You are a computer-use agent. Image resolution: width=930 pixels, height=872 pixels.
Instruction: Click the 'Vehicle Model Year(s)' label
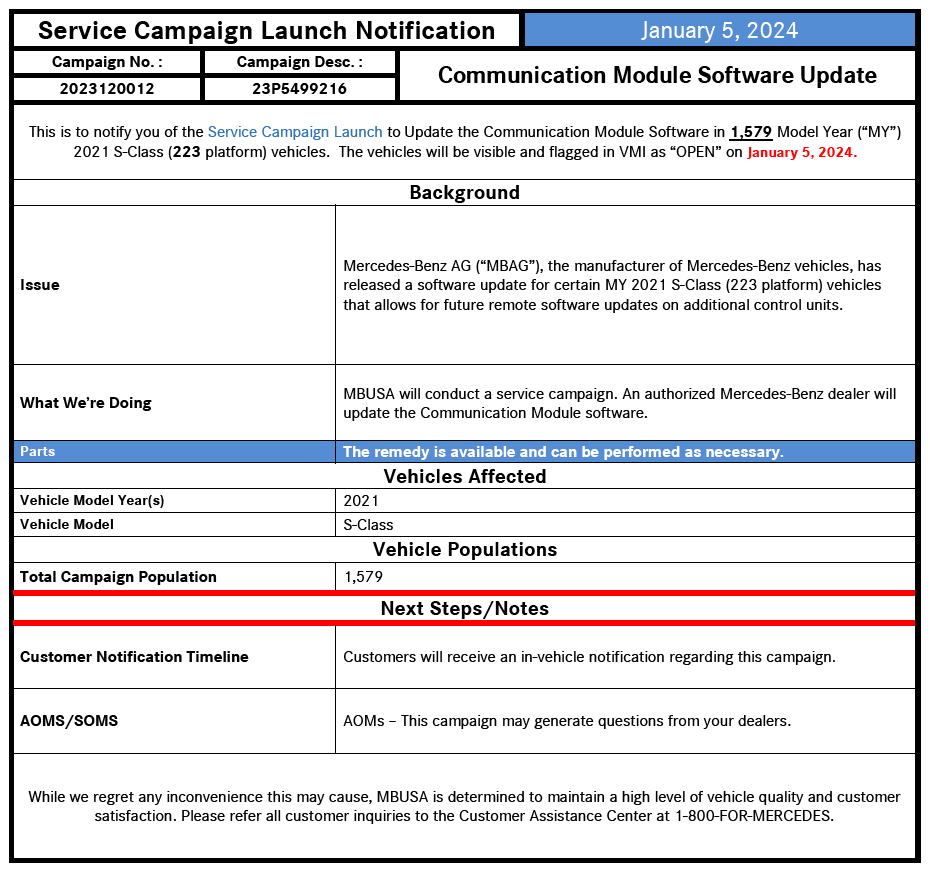click(92, 501)
